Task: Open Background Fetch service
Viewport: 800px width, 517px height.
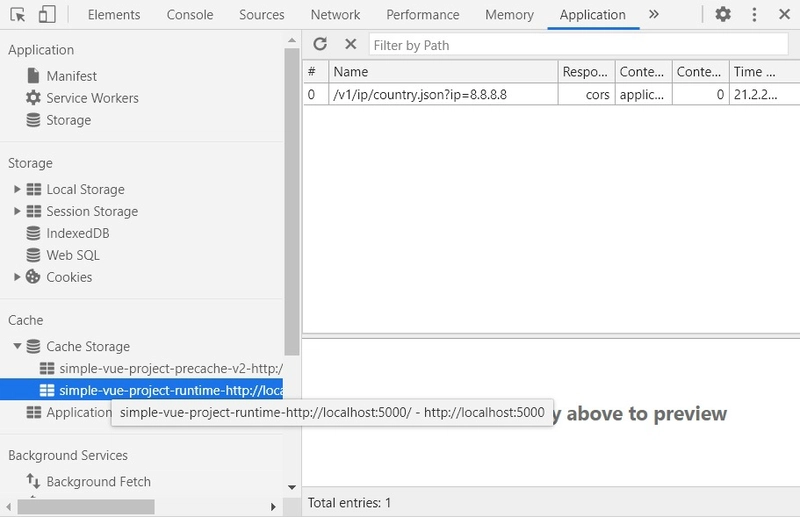Action: click(x=98, y=481)
